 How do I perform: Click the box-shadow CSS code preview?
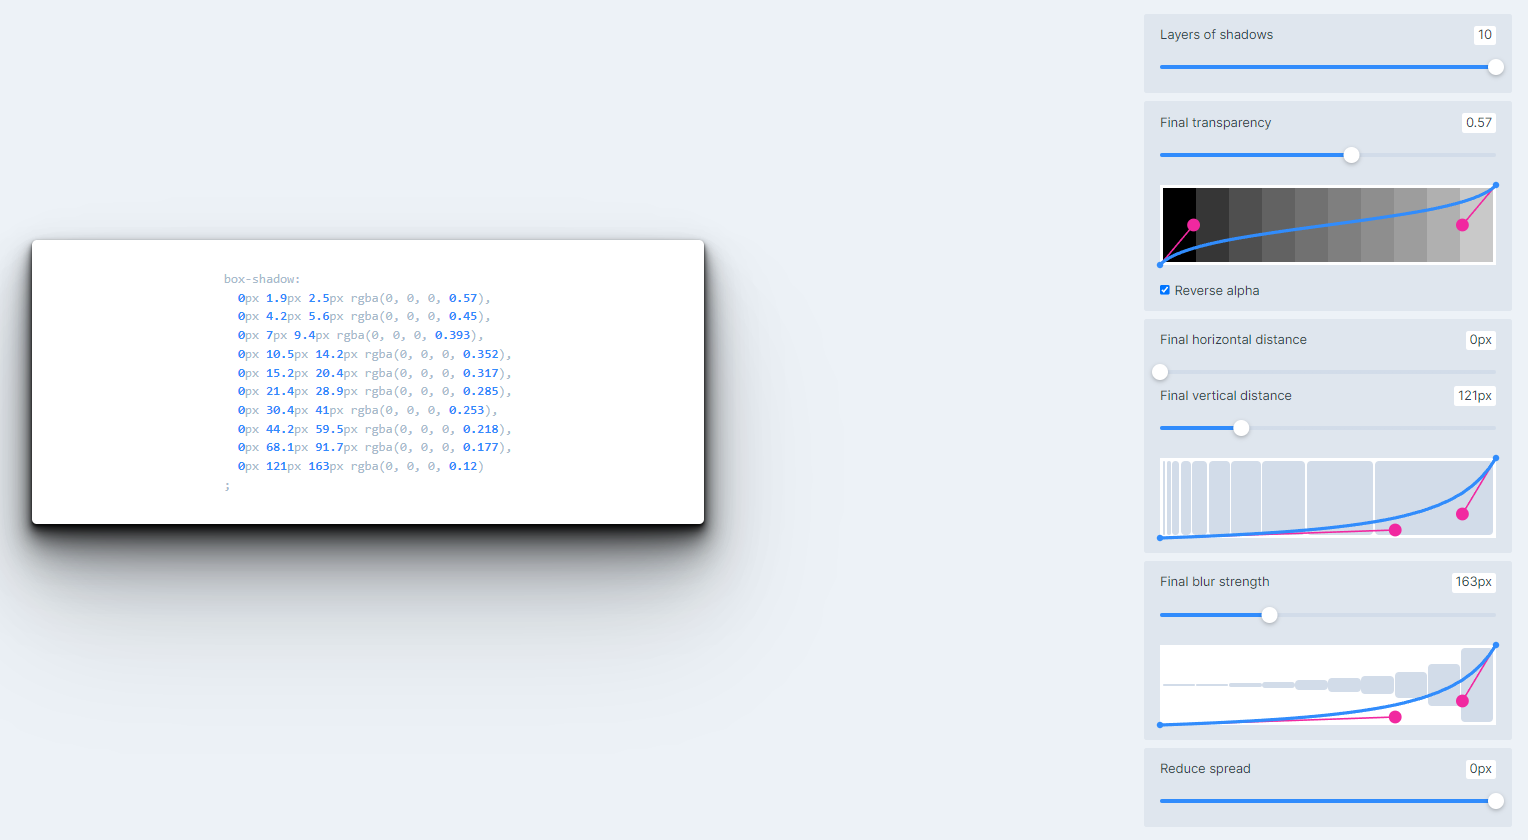[367, 382]
